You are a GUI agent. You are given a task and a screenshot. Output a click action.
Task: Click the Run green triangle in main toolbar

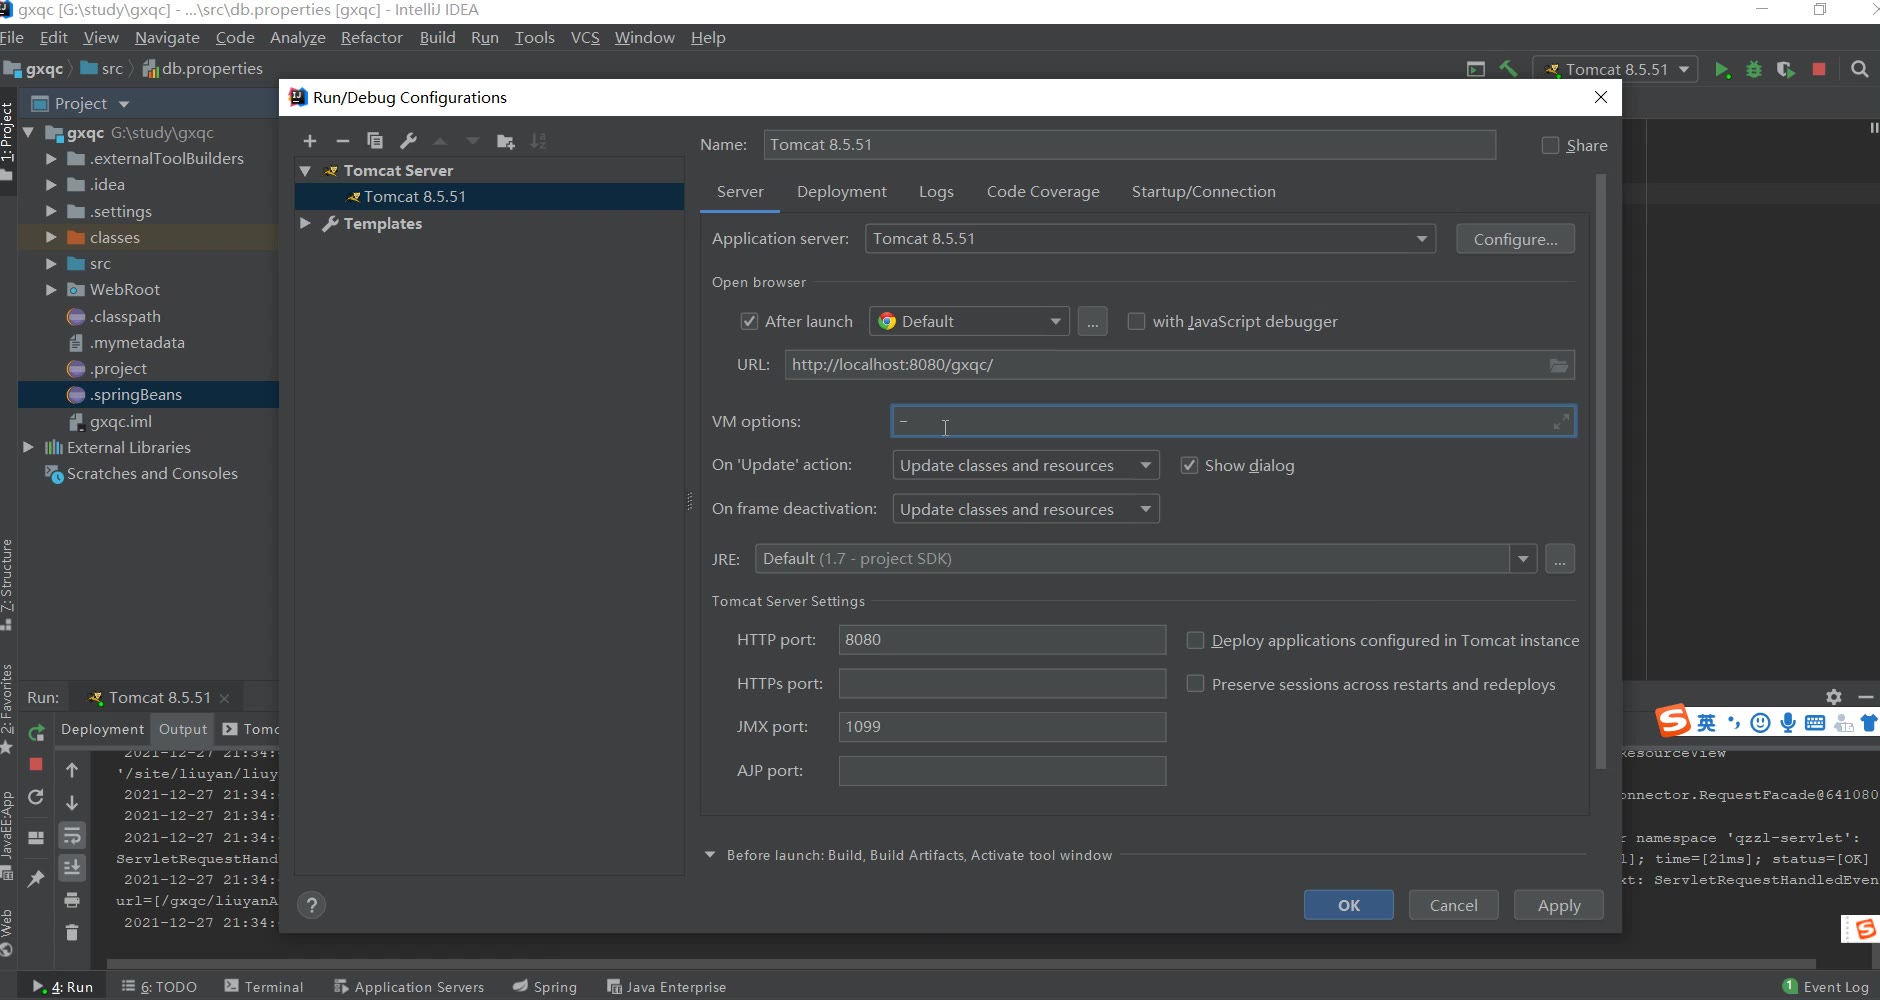(x=1722, y=69)
